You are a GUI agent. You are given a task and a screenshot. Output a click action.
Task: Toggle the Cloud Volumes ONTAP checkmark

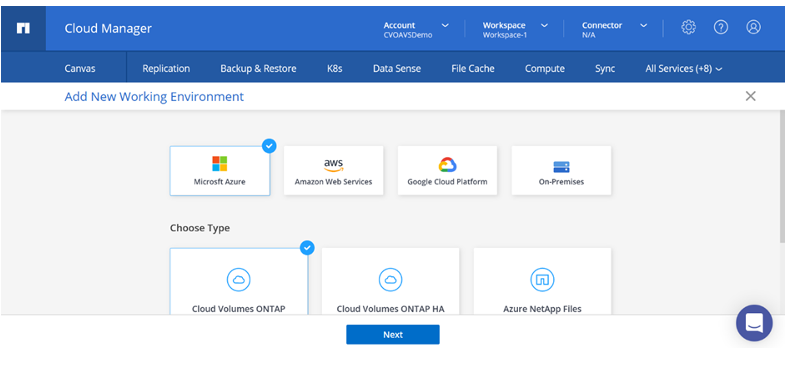[x=307, y=248]
